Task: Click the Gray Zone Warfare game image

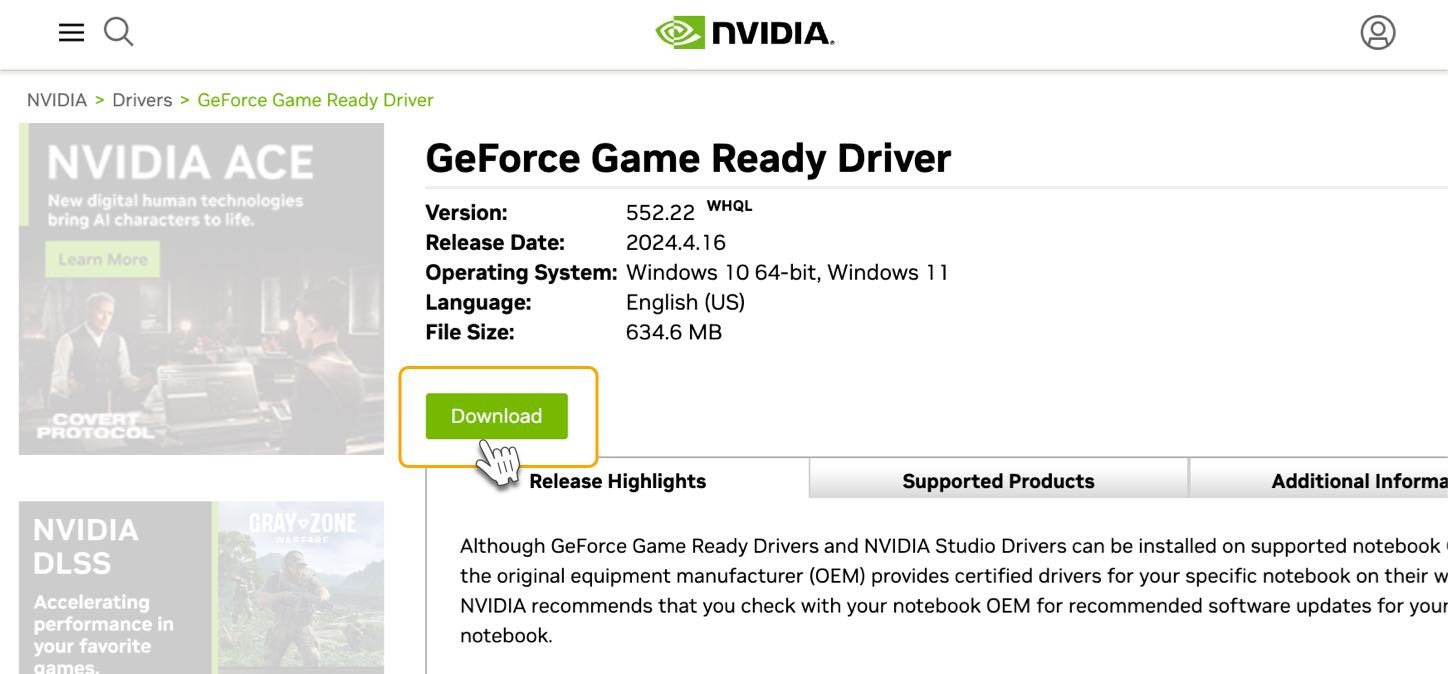Action: [301, 587]
